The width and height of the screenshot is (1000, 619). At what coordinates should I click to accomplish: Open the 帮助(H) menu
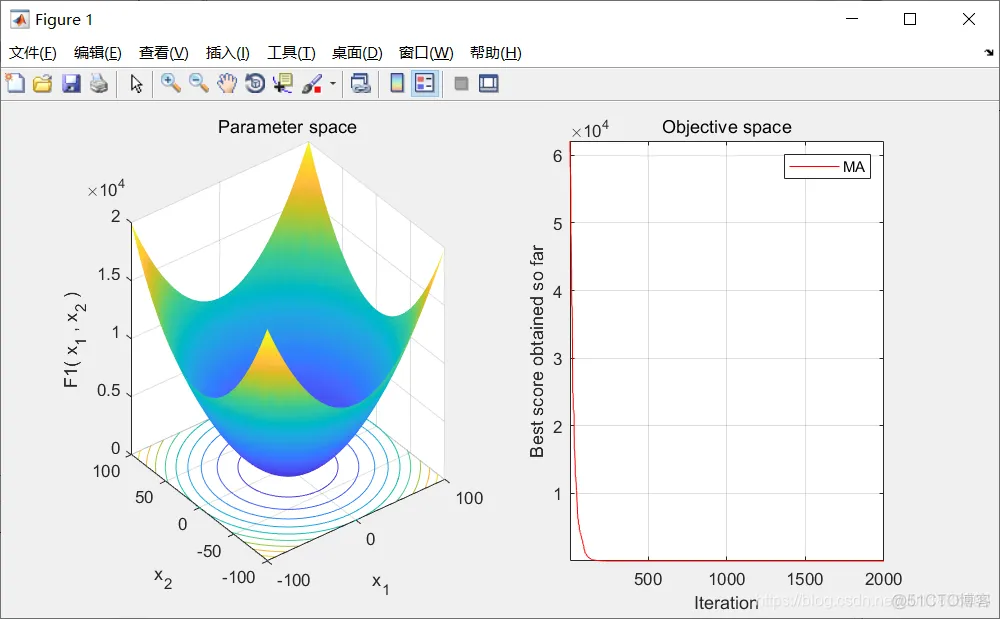[x=496, y=52]
